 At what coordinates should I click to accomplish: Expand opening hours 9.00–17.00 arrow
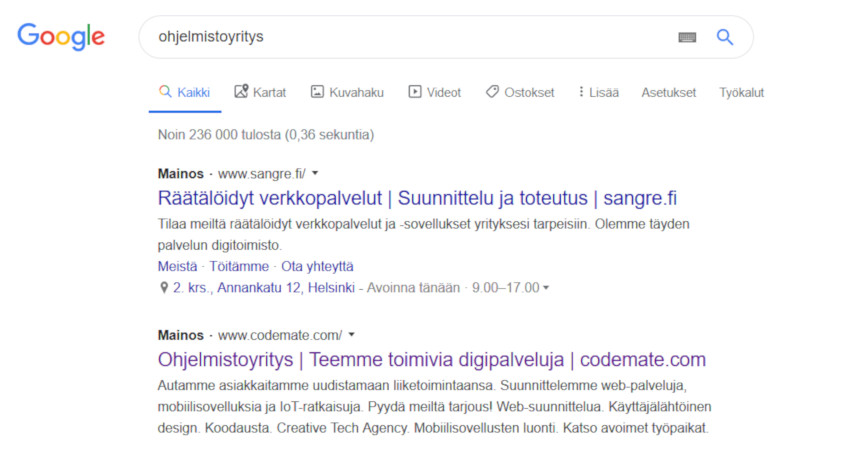click(x=546, y=288)
